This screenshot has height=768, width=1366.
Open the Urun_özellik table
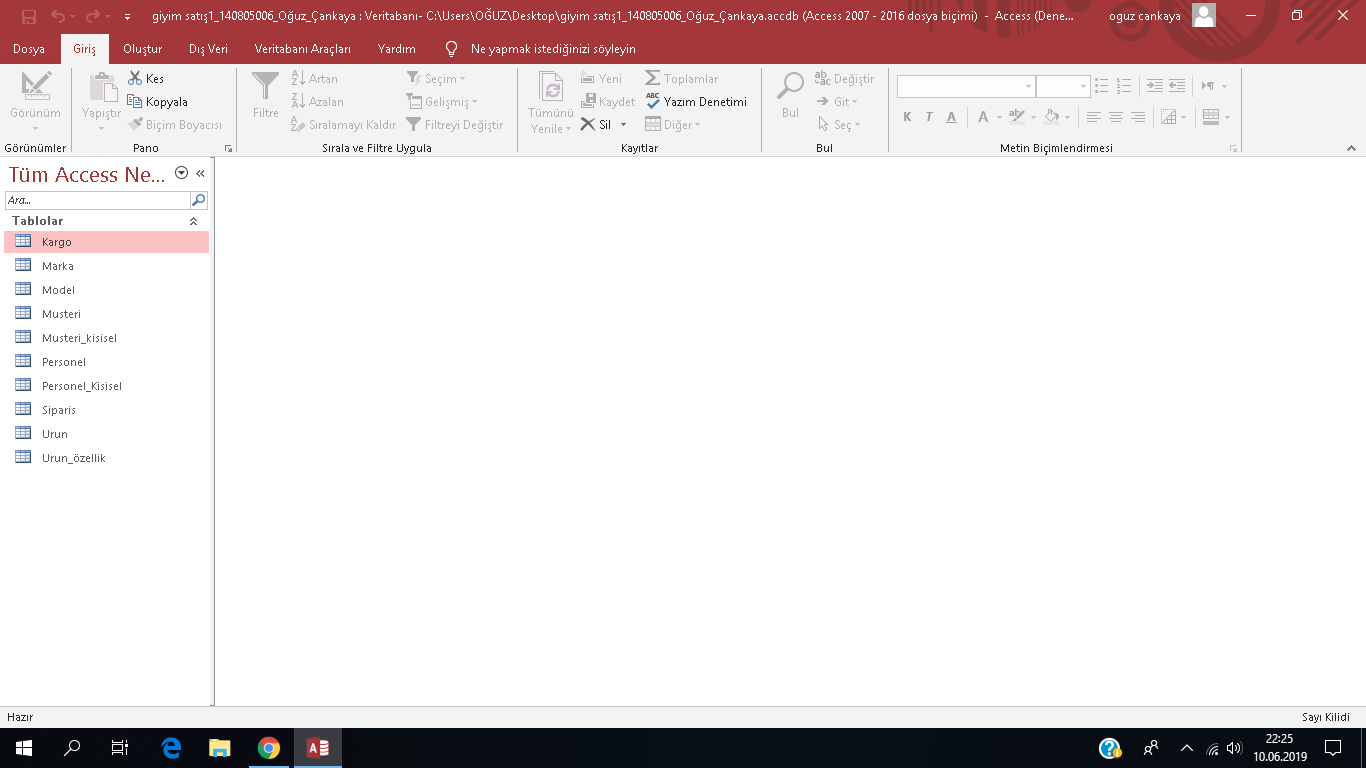[x=73, y=458]
